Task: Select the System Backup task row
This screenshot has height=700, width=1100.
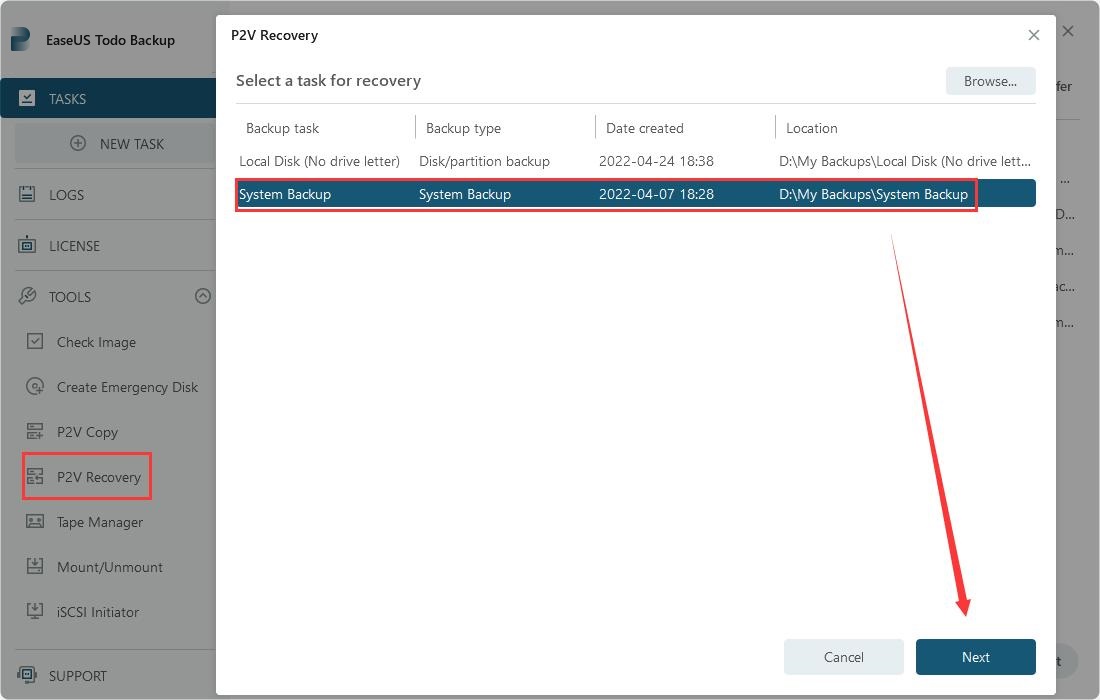Action: coord(636,194)
